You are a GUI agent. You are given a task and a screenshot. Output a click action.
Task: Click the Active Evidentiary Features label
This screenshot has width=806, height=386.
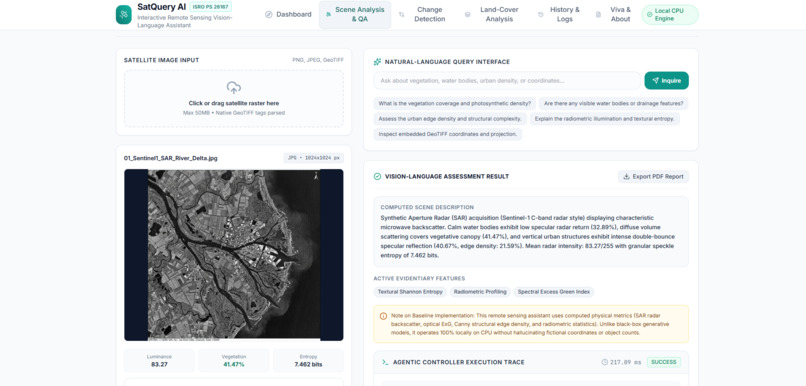tap(419, 279)
